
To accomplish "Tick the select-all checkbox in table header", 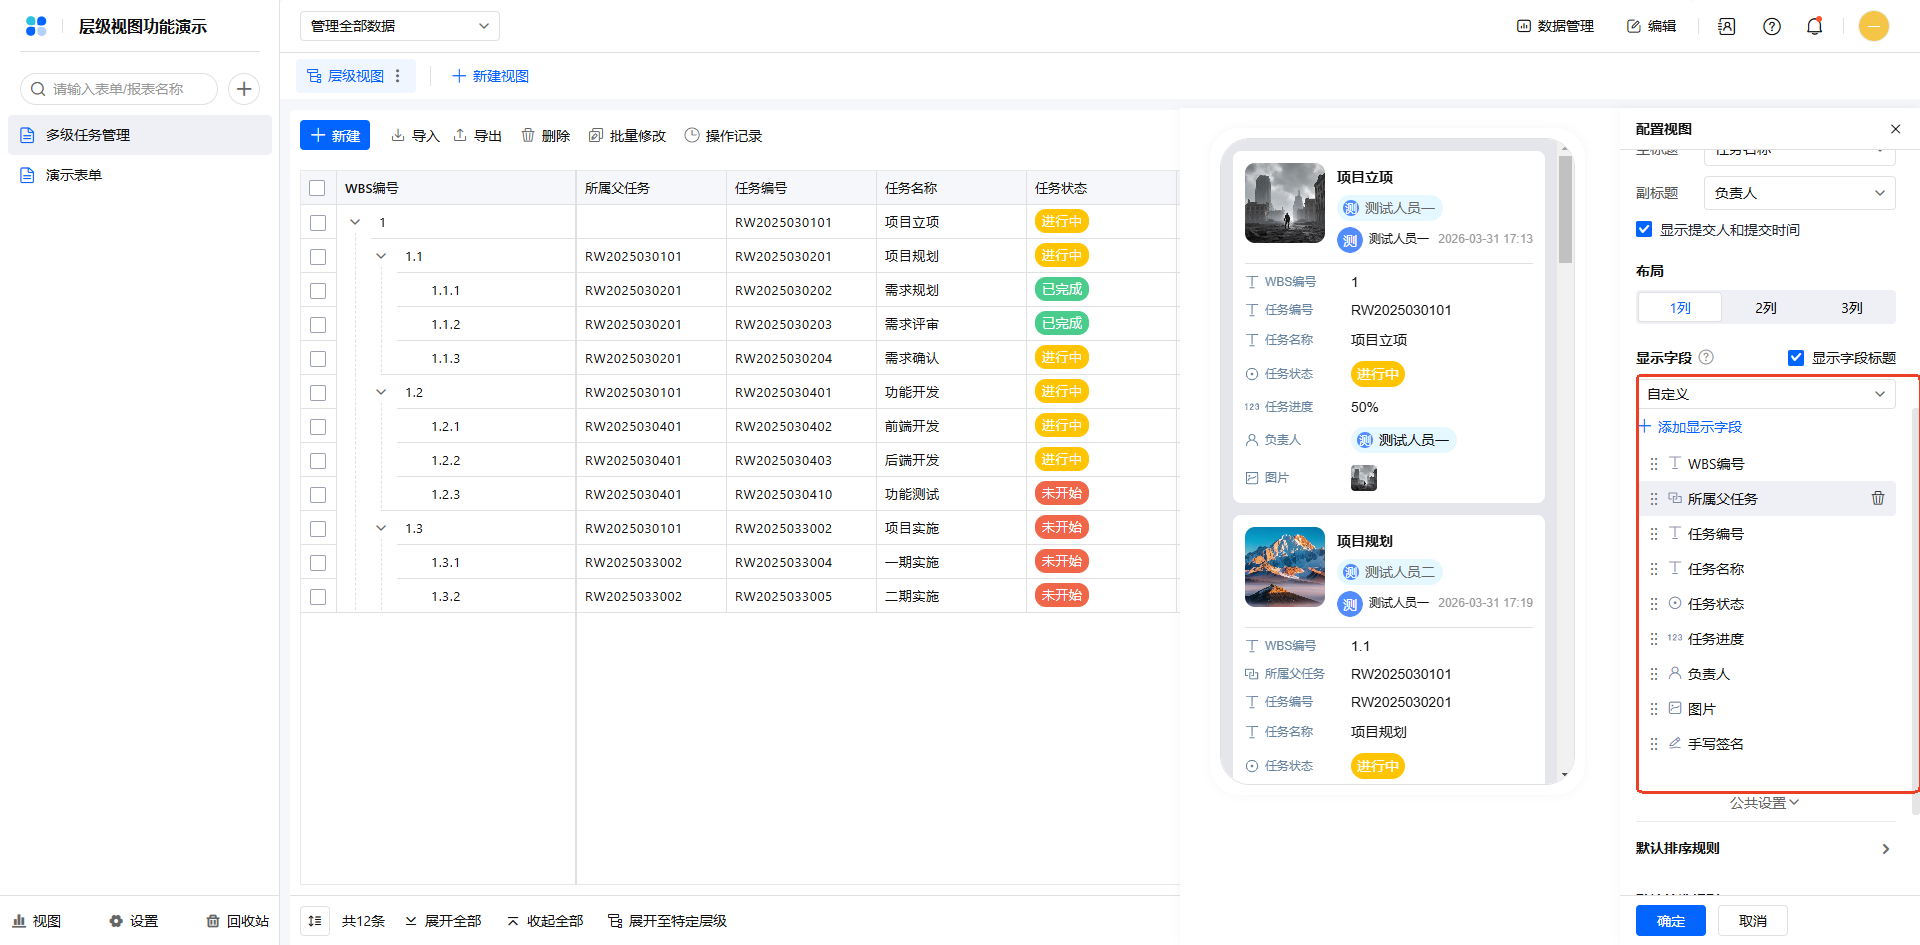I will [318, 188].
